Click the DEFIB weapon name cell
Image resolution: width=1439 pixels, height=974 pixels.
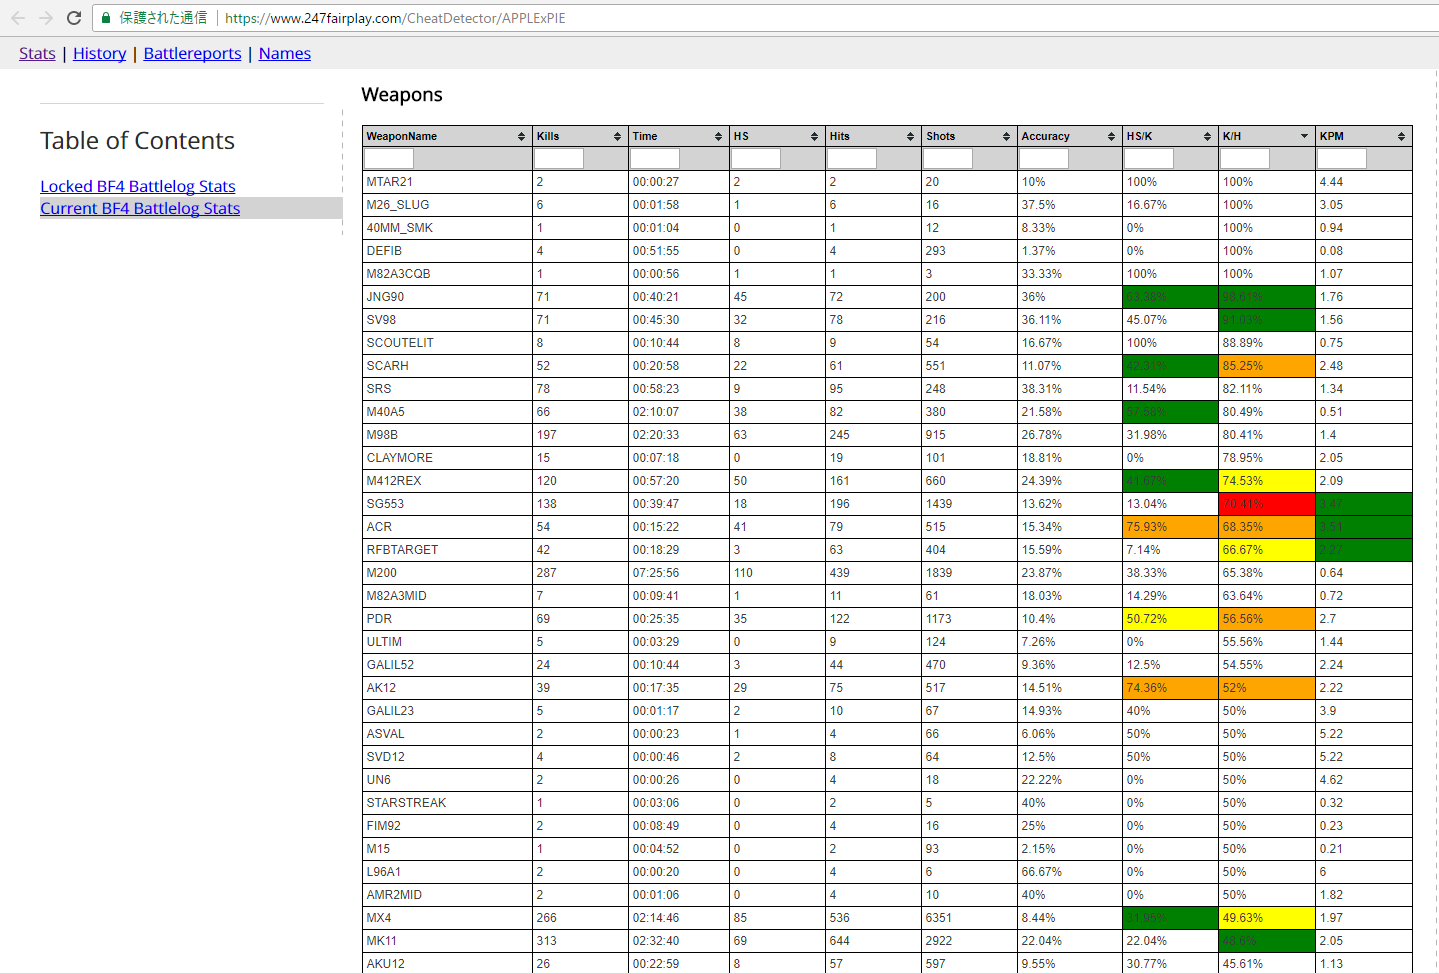446,251
